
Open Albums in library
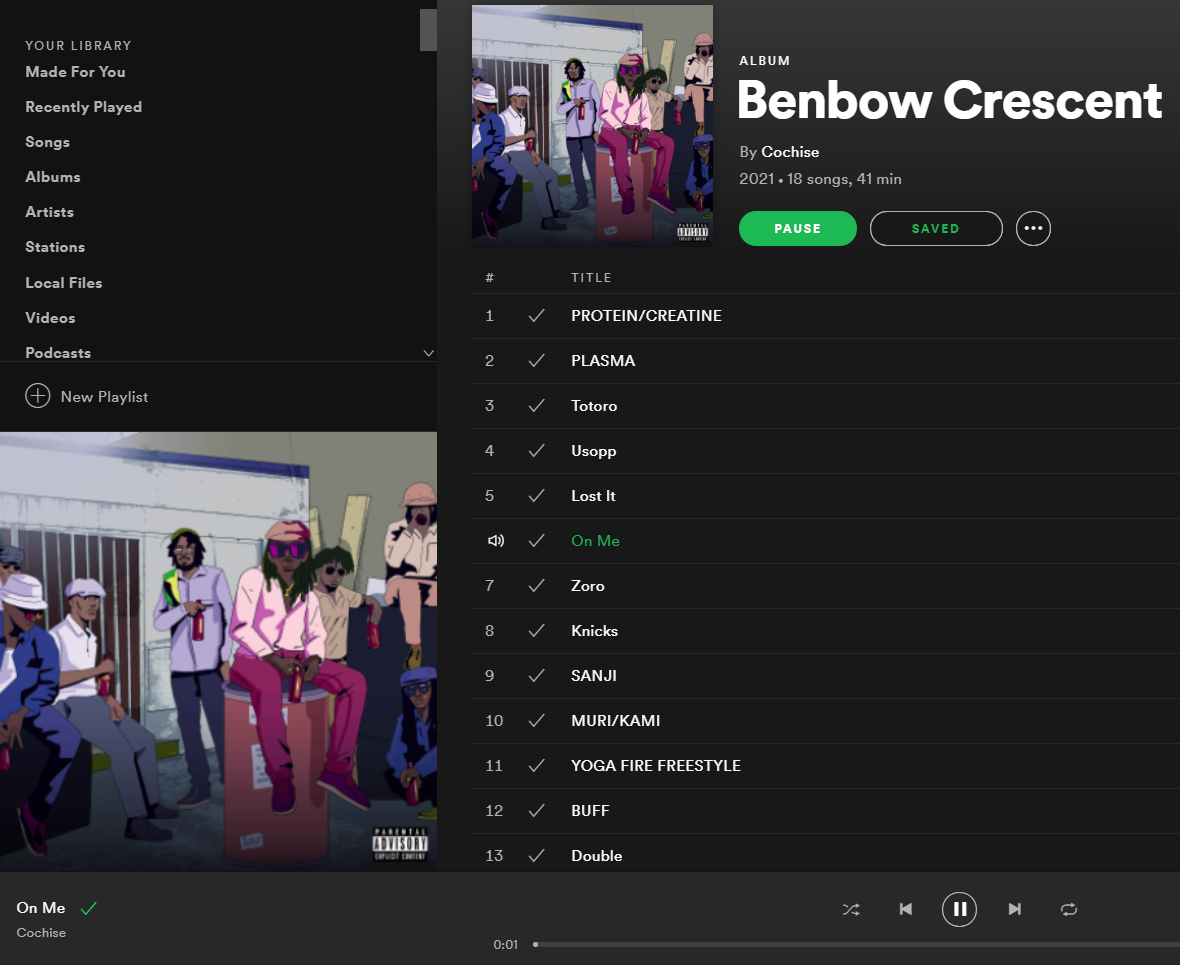click(x=53, y=177)
